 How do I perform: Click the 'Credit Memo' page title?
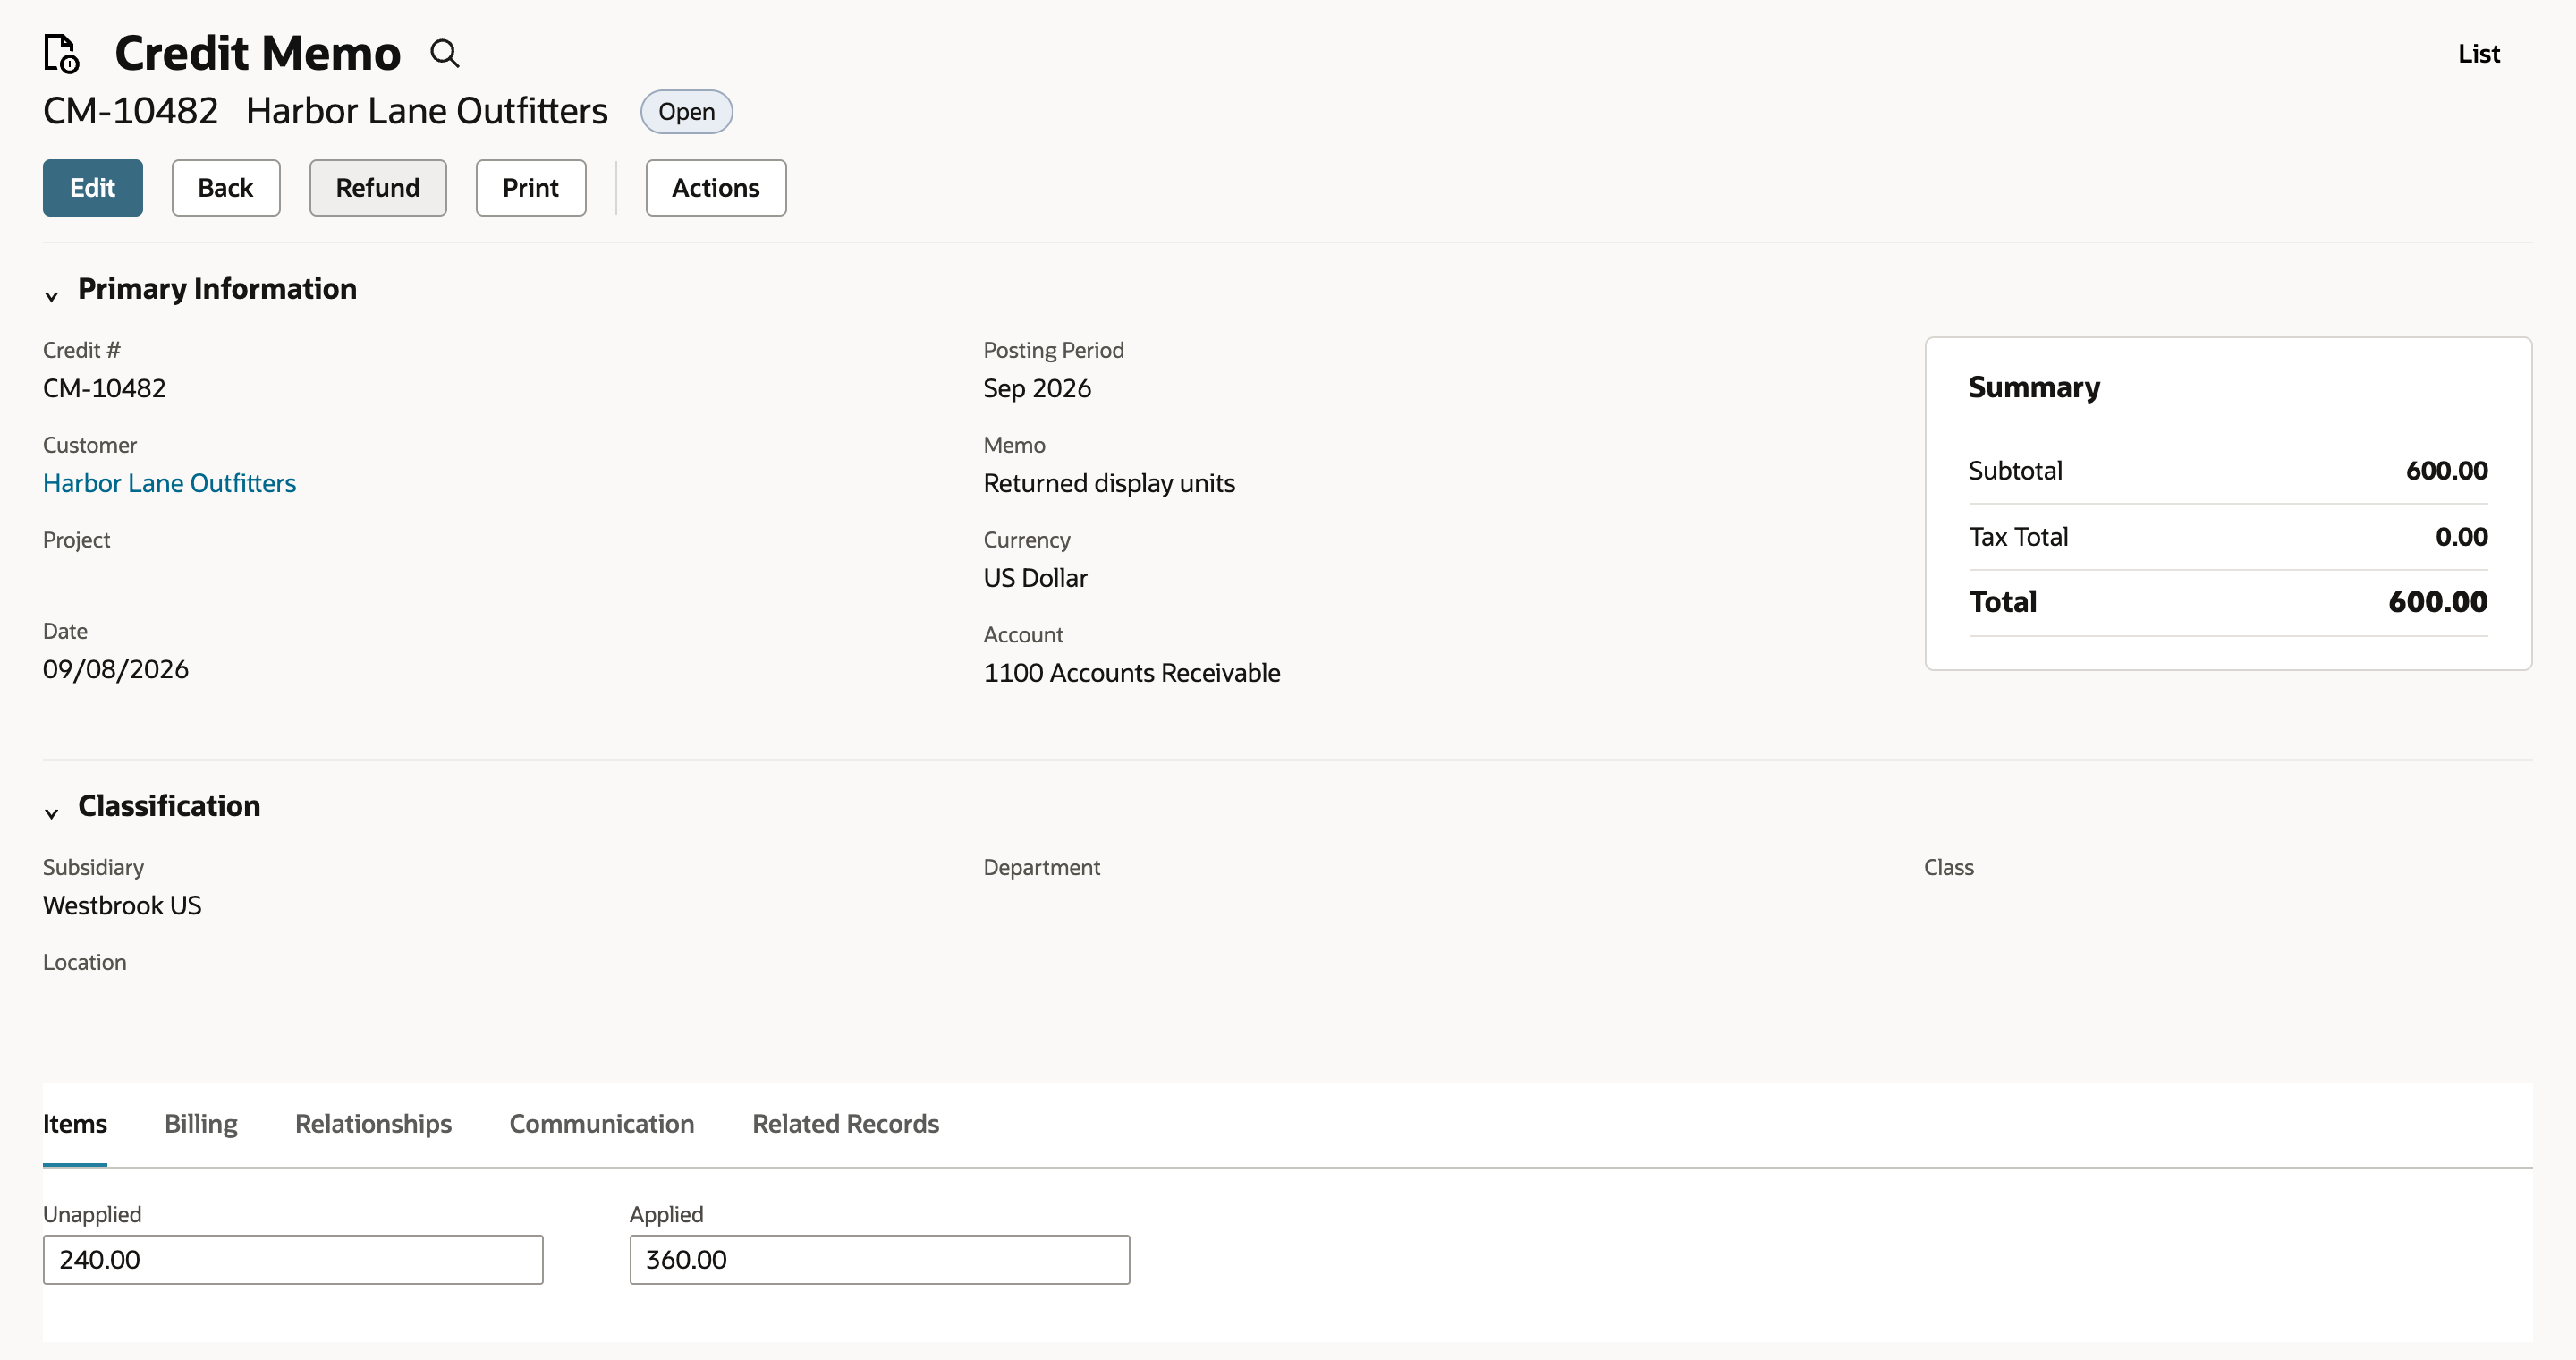coord(258,53)
